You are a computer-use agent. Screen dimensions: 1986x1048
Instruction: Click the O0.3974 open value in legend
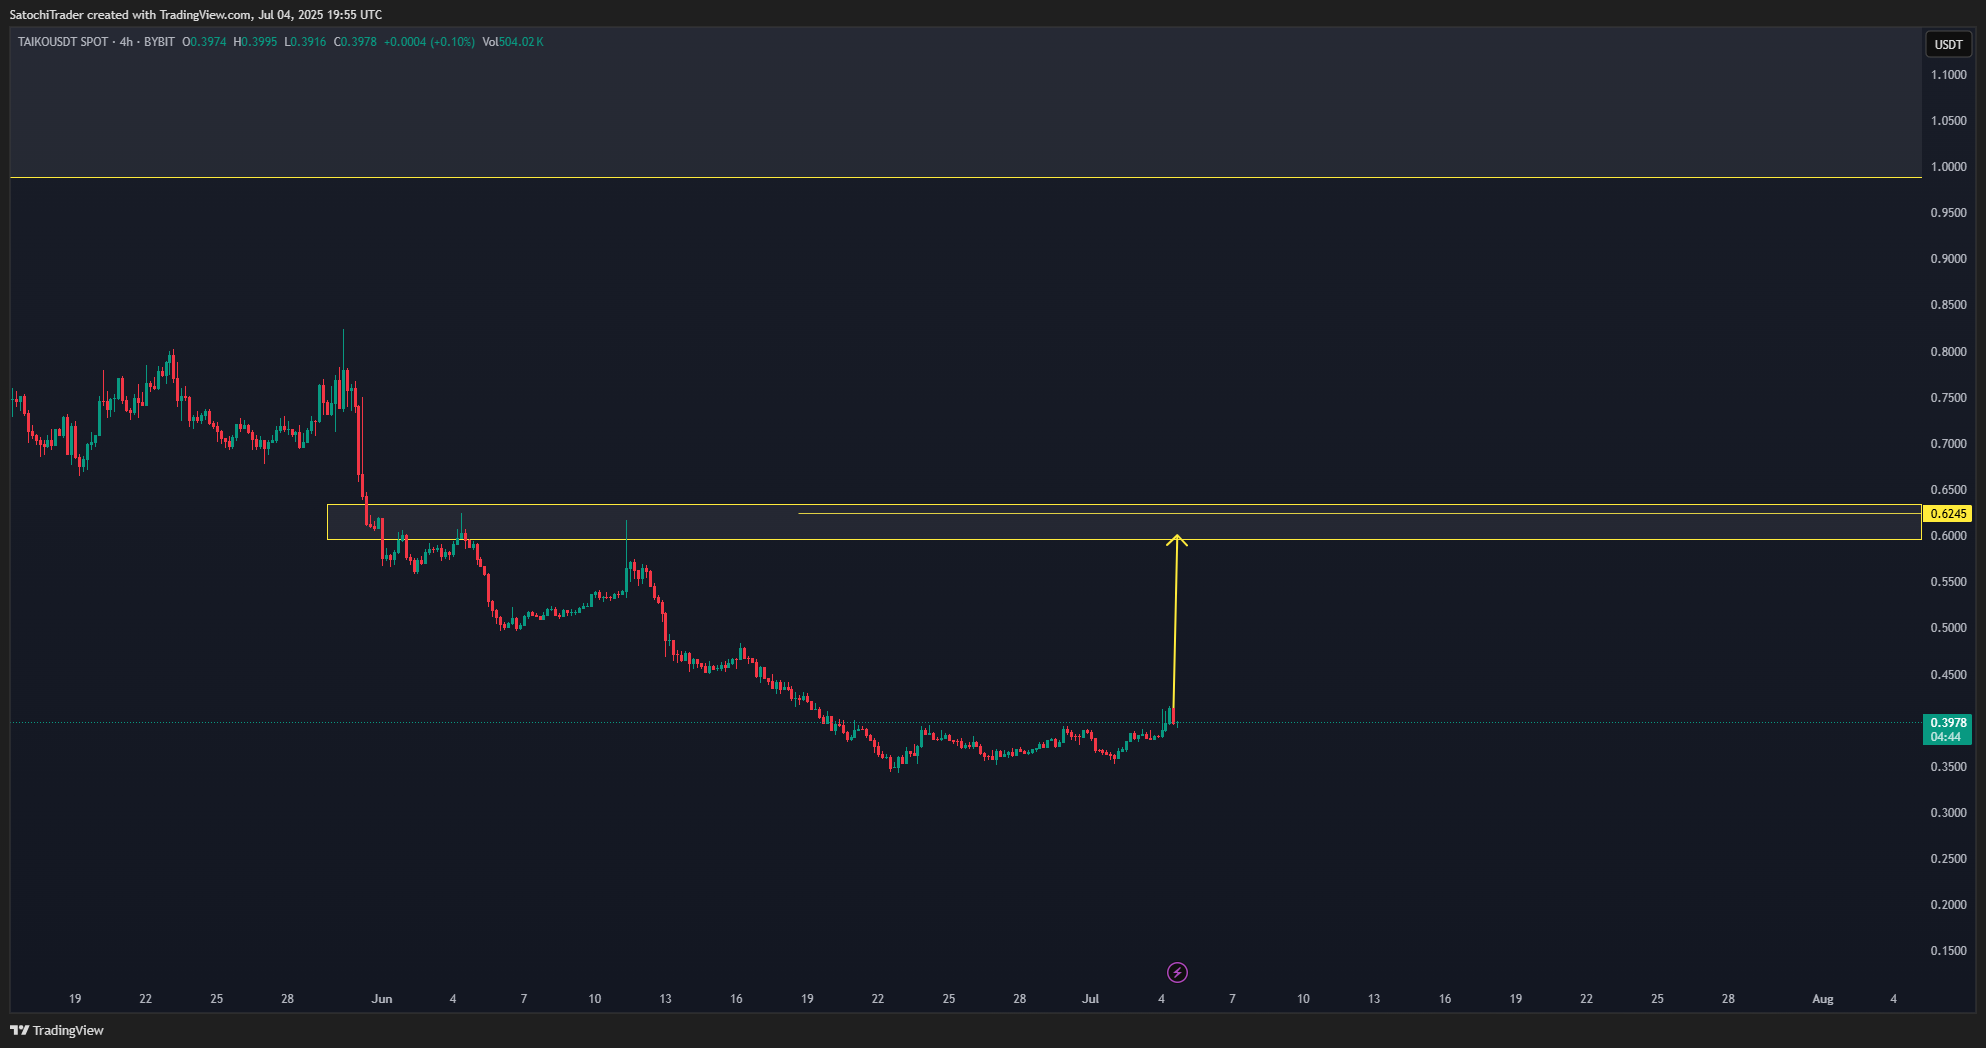tap(204, 42)
